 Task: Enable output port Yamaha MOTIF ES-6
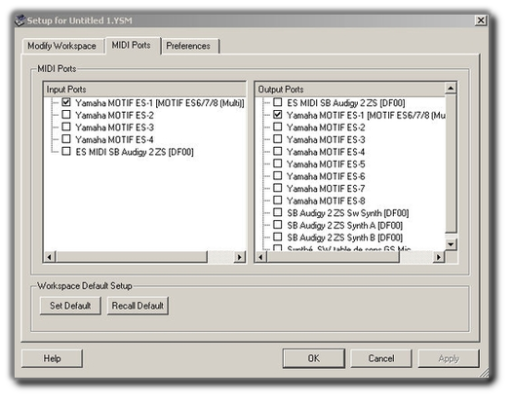tap(278, 176)
